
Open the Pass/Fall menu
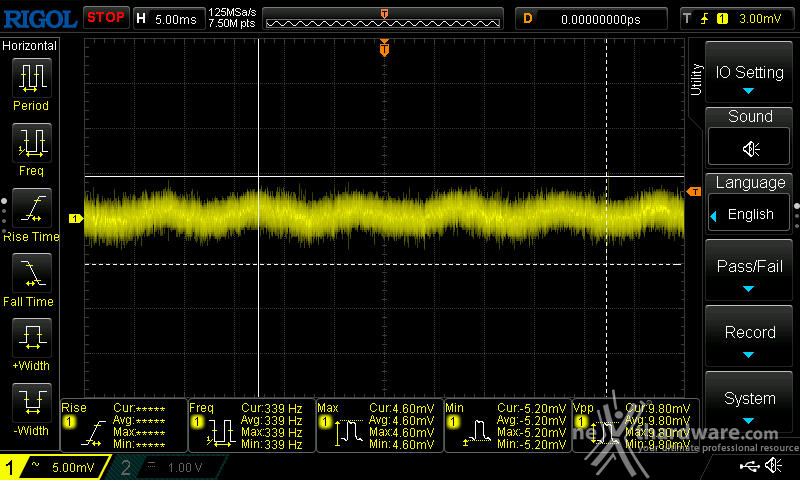748,271
